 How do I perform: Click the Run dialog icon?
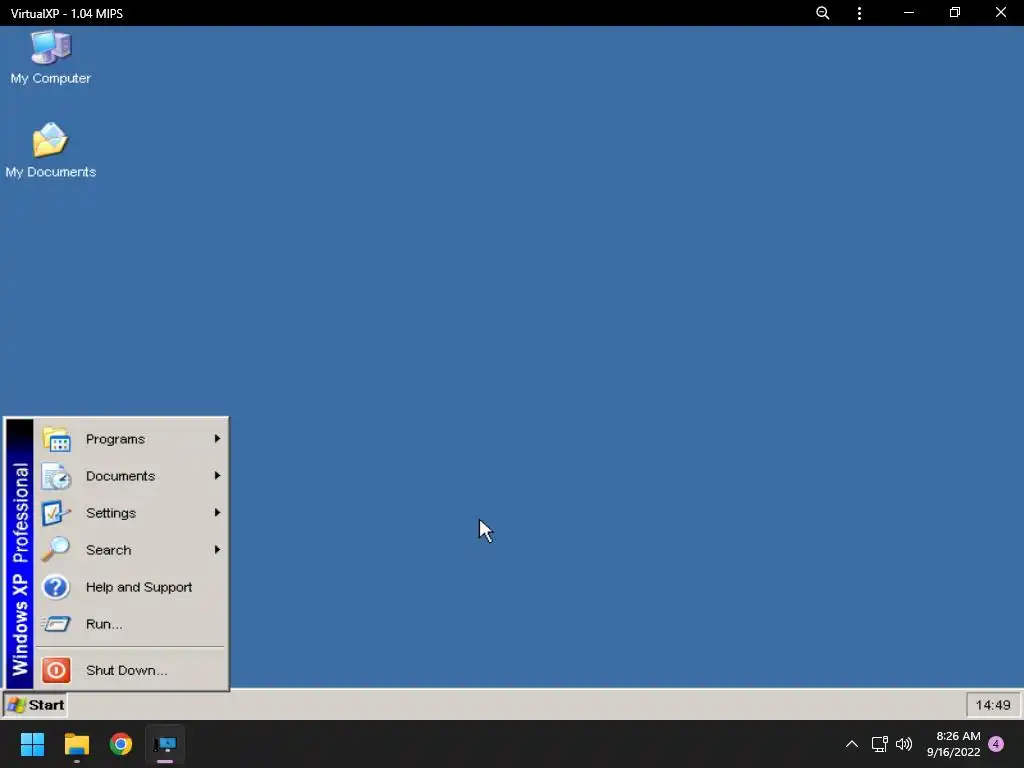[56, 624]
